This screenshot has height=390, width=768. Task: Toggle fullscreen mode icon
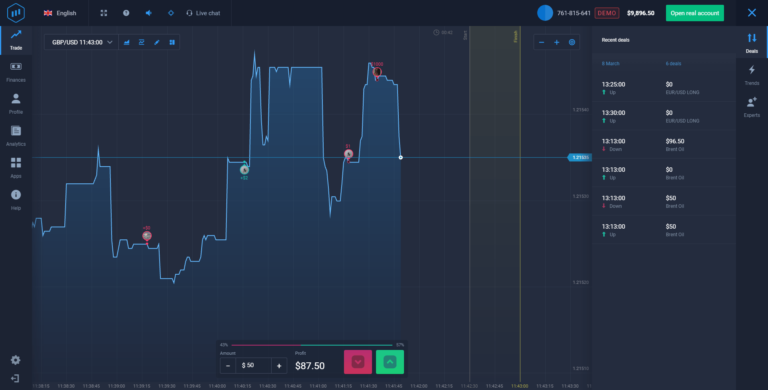tap(103, 13)
